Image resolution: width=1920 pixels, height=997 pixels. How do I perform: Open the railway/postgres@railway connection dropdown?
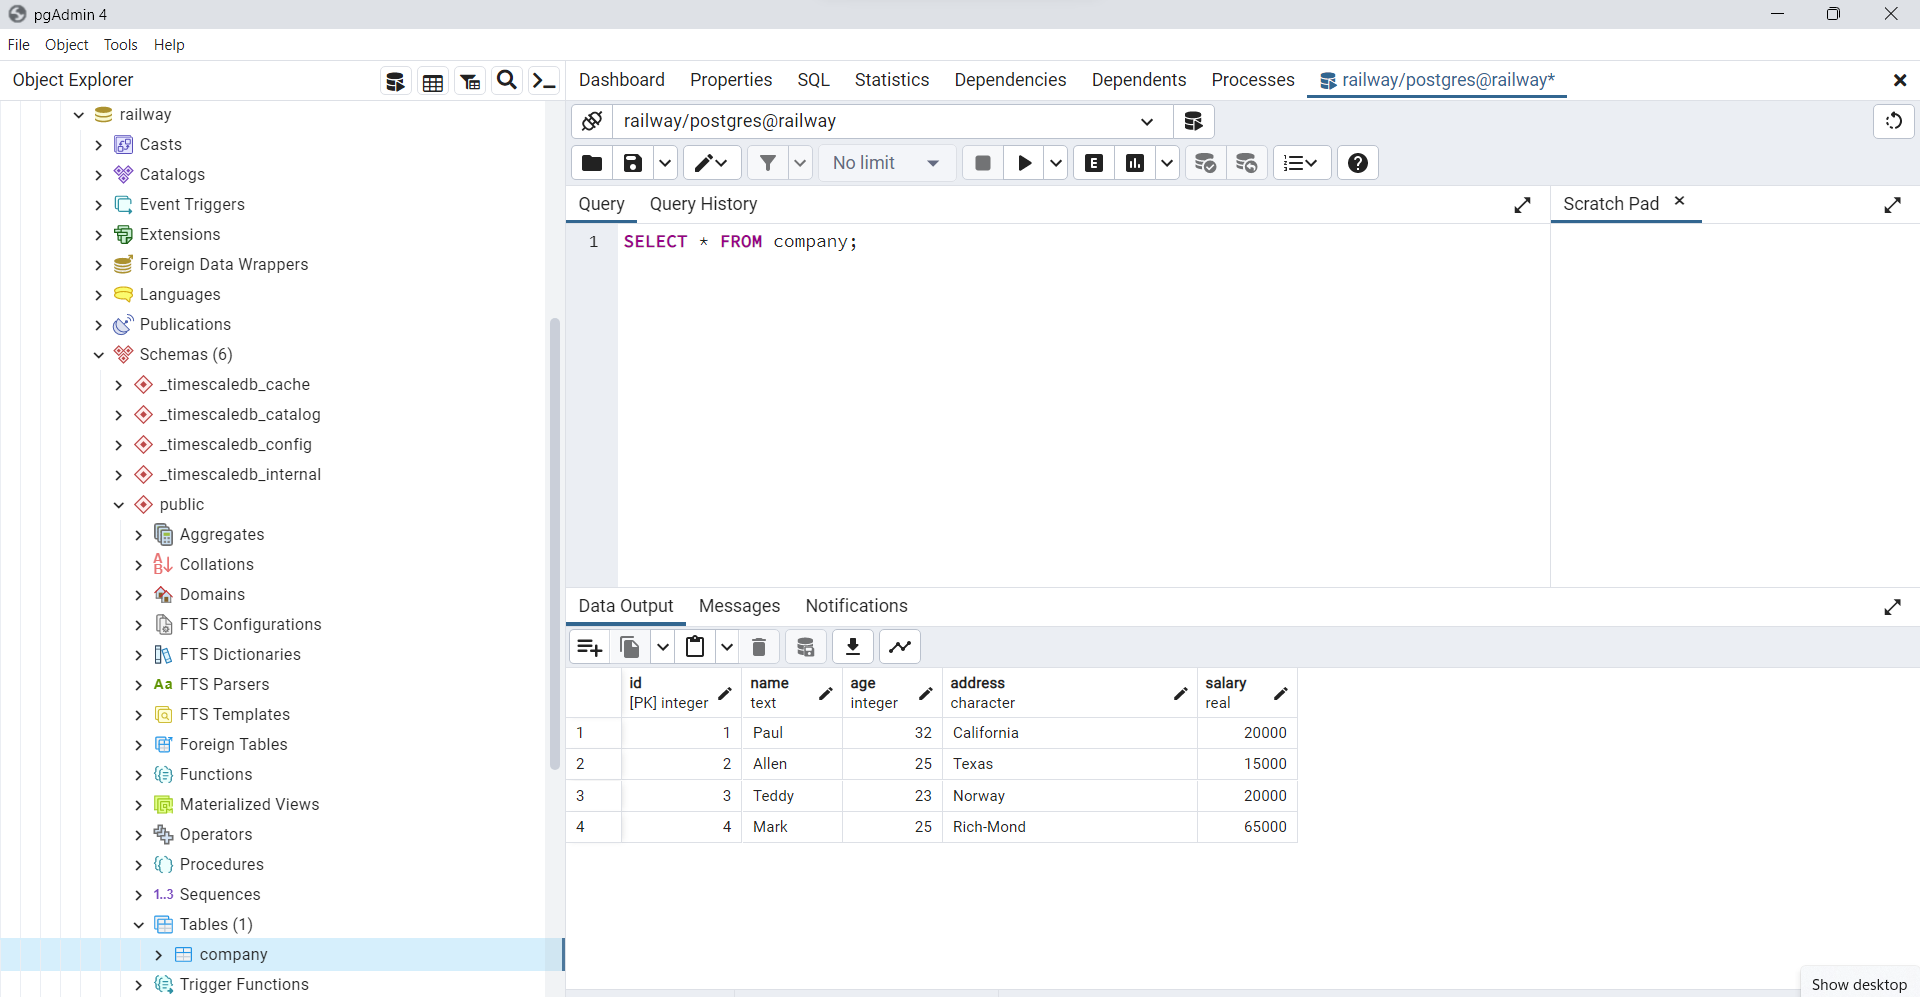coord(892,121)
